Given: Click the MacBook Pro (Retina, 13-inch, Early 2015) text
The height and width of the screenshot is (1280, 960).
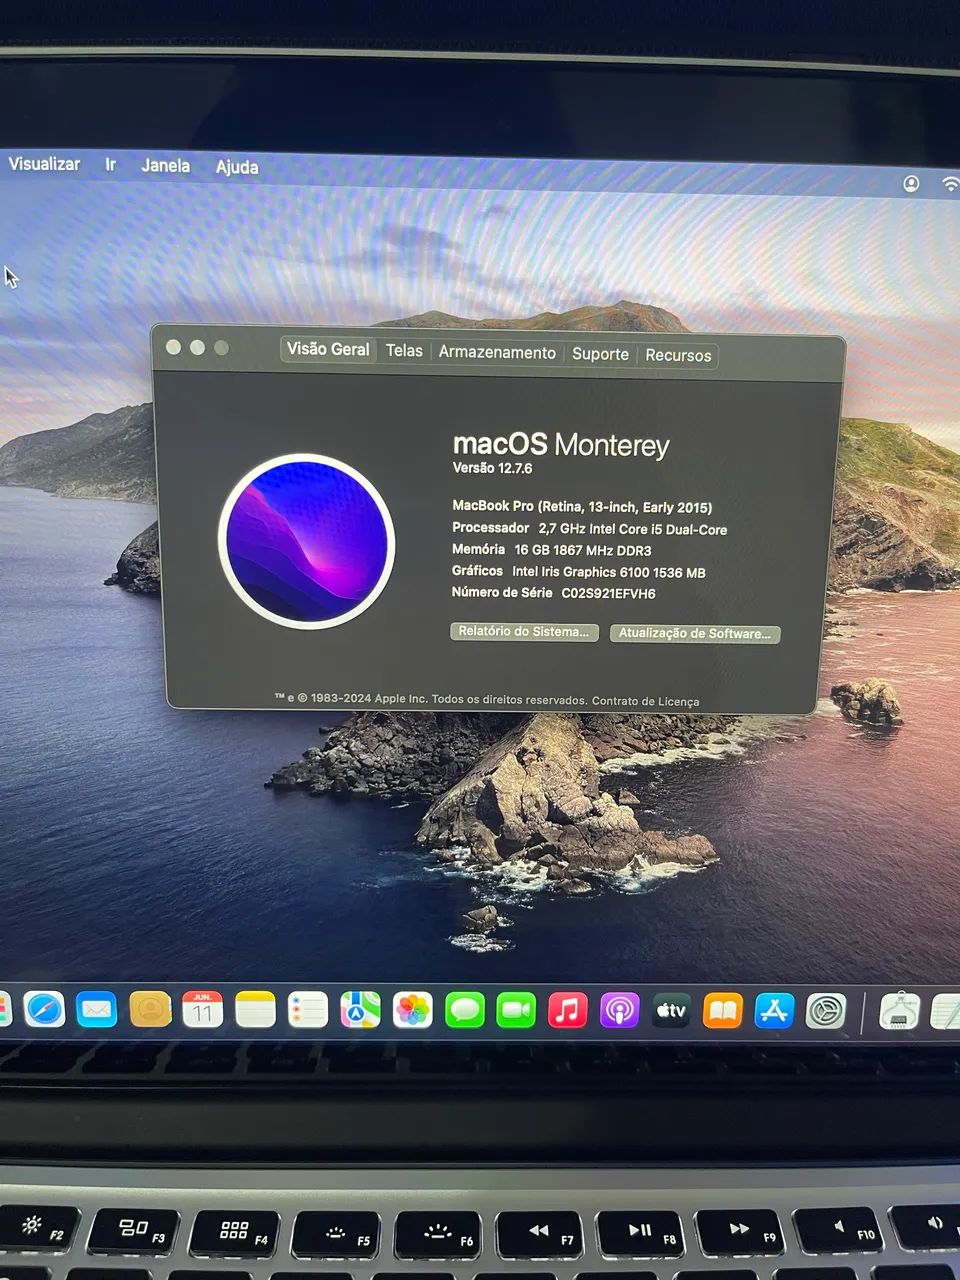Looking at the screenshot, I should click(582, 507).
